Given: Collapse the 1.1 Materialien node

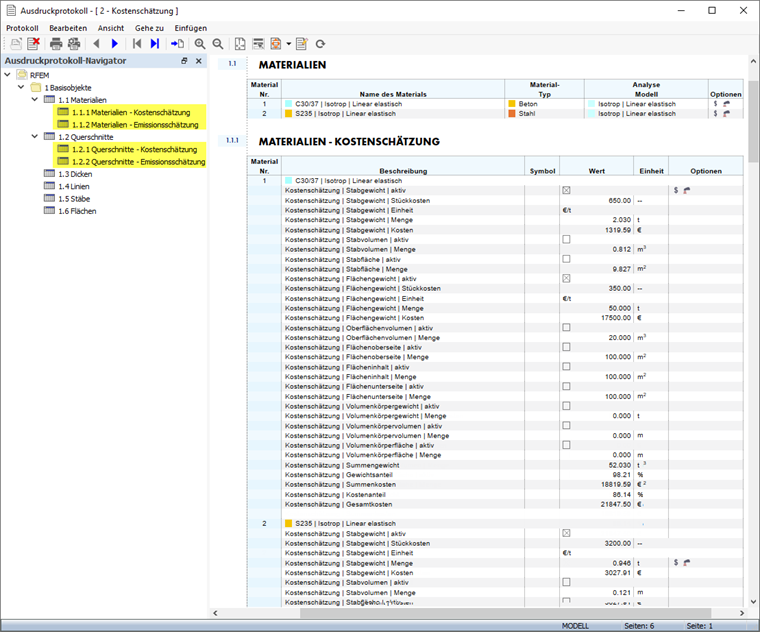Looking at the screenshot, I should click(34, 99).
